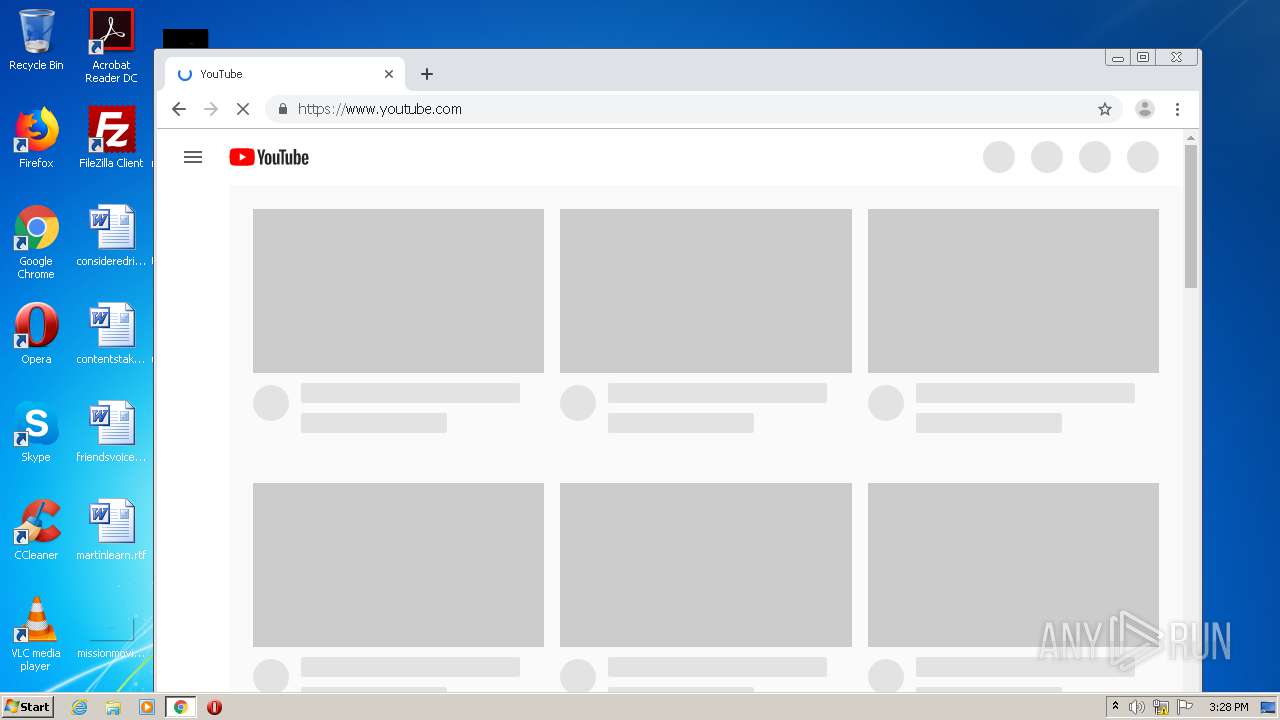Click first video thumbnail placeholder in top row
The width and height of the screenshot is (1280, 720).
(x=398, y=291)
